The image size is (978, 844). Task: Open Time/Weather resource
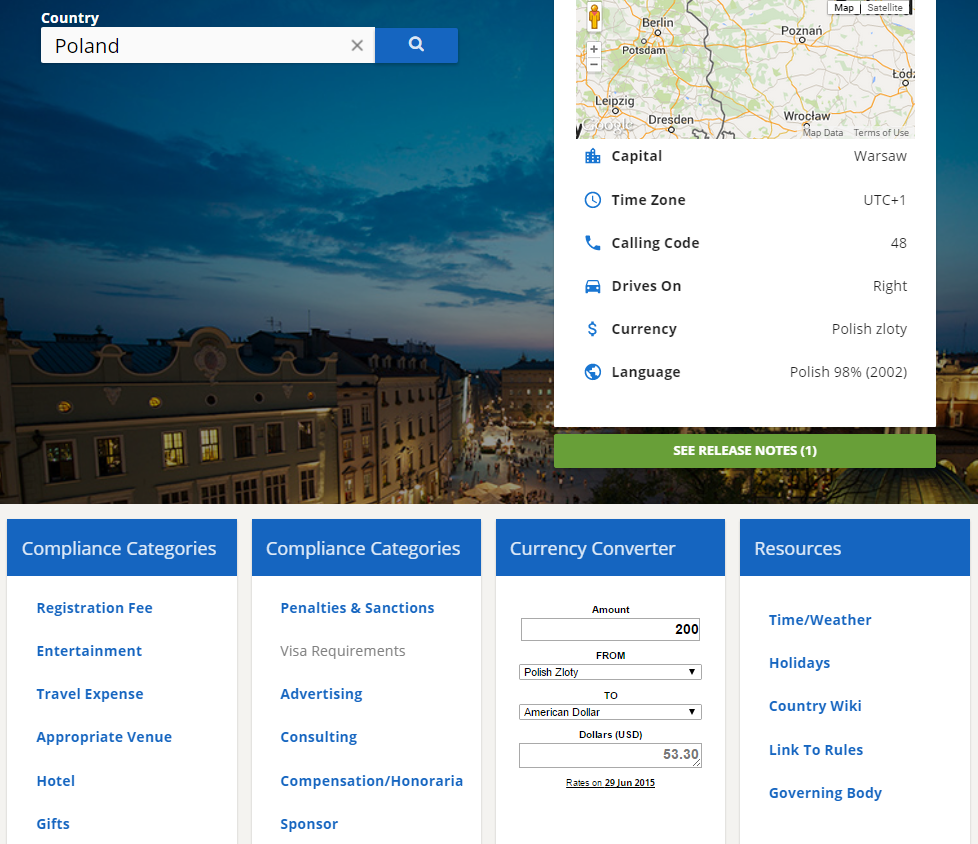tap(820, 619)
